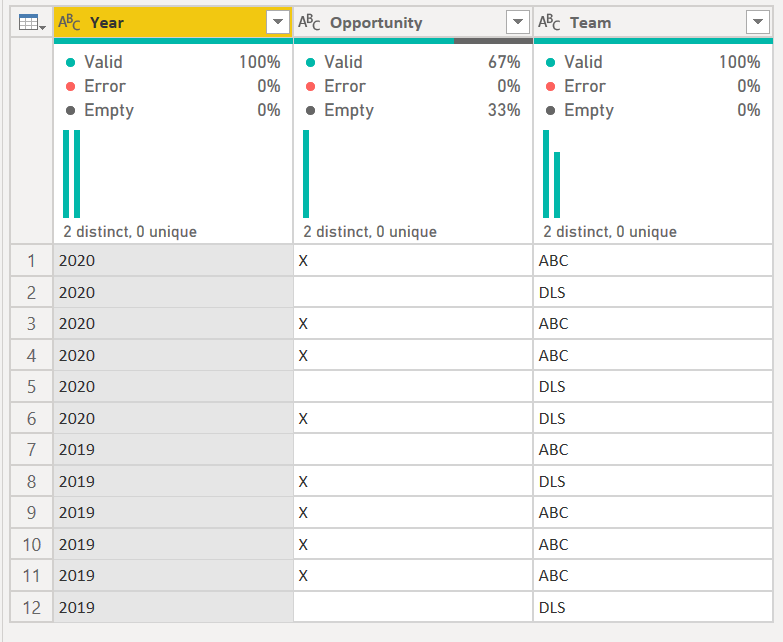Viewport: 783px width, 642px height.
Task: Click the DLS Team cell in row 2
Action: coord(653,292)
